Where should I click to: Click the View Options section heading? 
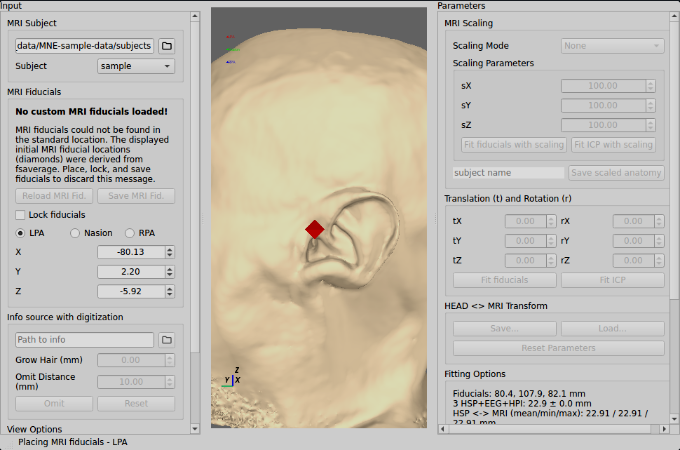click(34, 429)
